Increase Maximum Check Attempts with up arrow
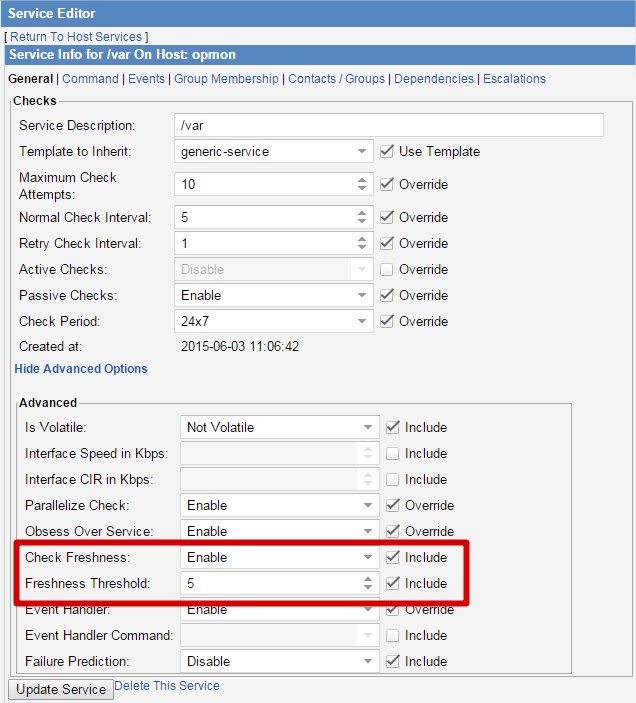This screenshot has height=703, width=636. point(362,180)
